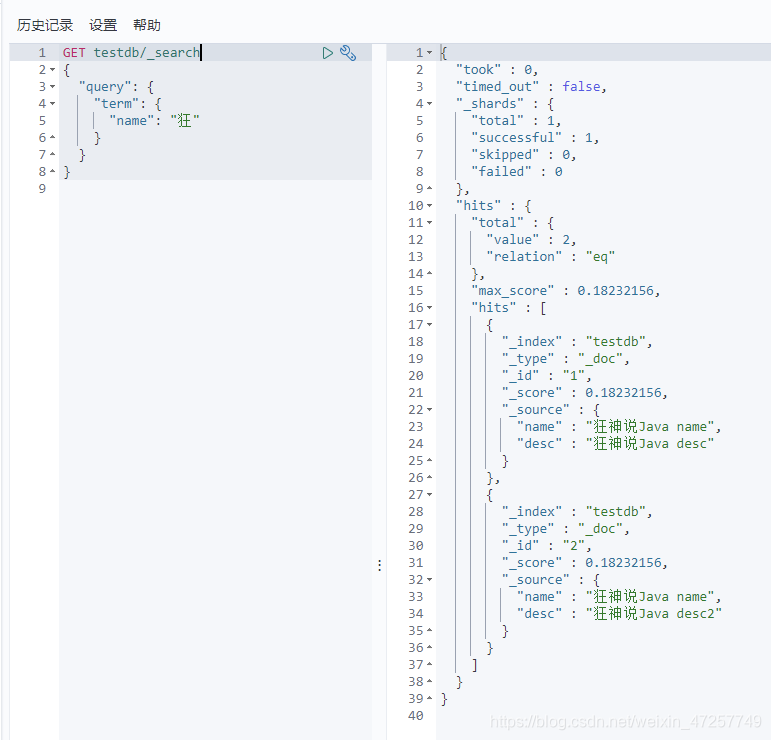Click "_type" : "_doc" on line 29
The width and height of the screenshot is (771, 740).
565,529
